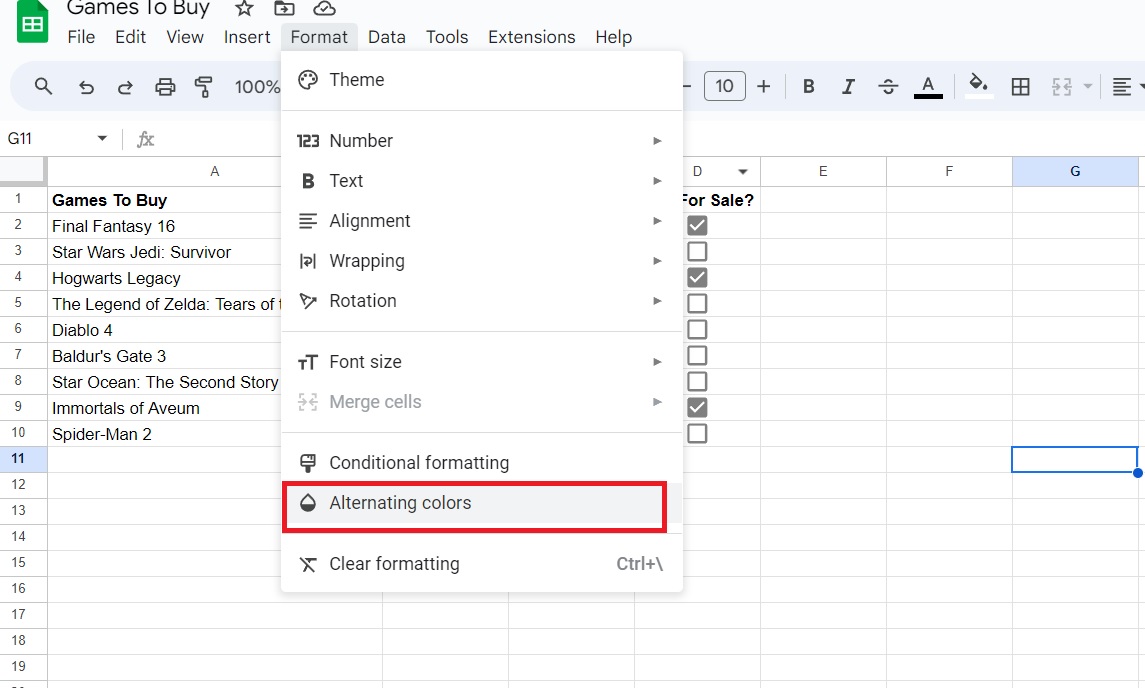Click the search magnifier icon in toolbar

click(43, 86)
